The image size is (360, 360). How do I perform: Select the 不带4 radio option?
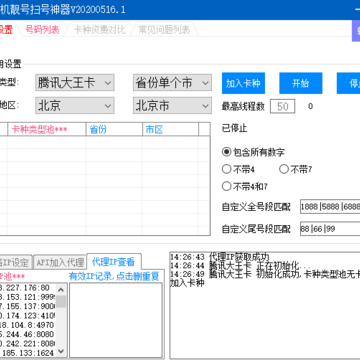click(238, 169)
